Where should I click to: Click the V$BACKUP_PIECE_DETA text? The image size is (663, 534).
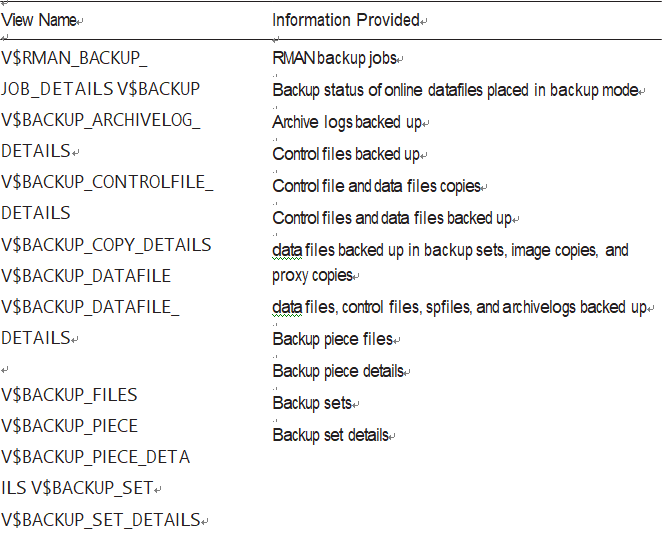(x=96, y=457)
